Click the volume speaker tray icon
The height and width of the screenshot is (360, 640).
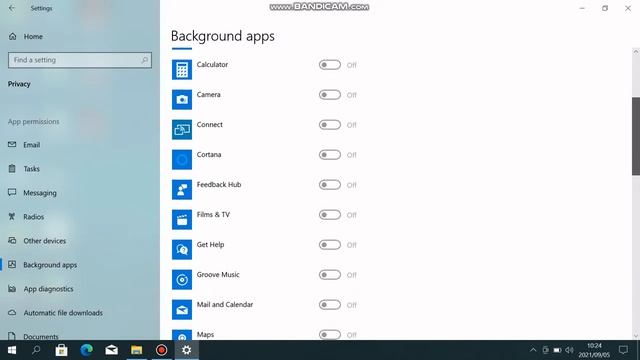(x=570, y=350)
